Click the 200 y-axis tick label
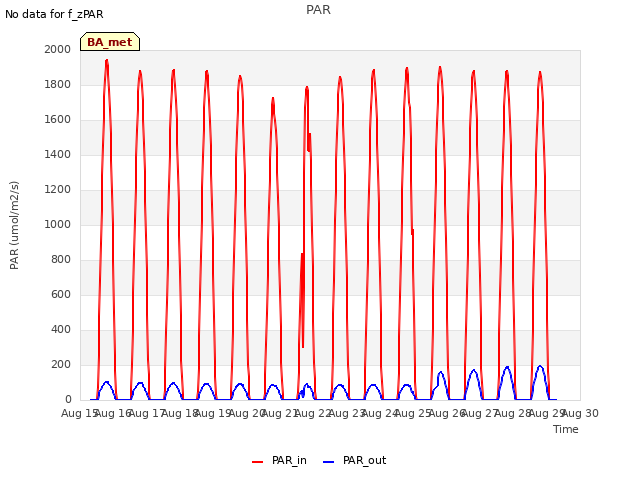Viewport: 640px width, 480px height. click(61, 364)
